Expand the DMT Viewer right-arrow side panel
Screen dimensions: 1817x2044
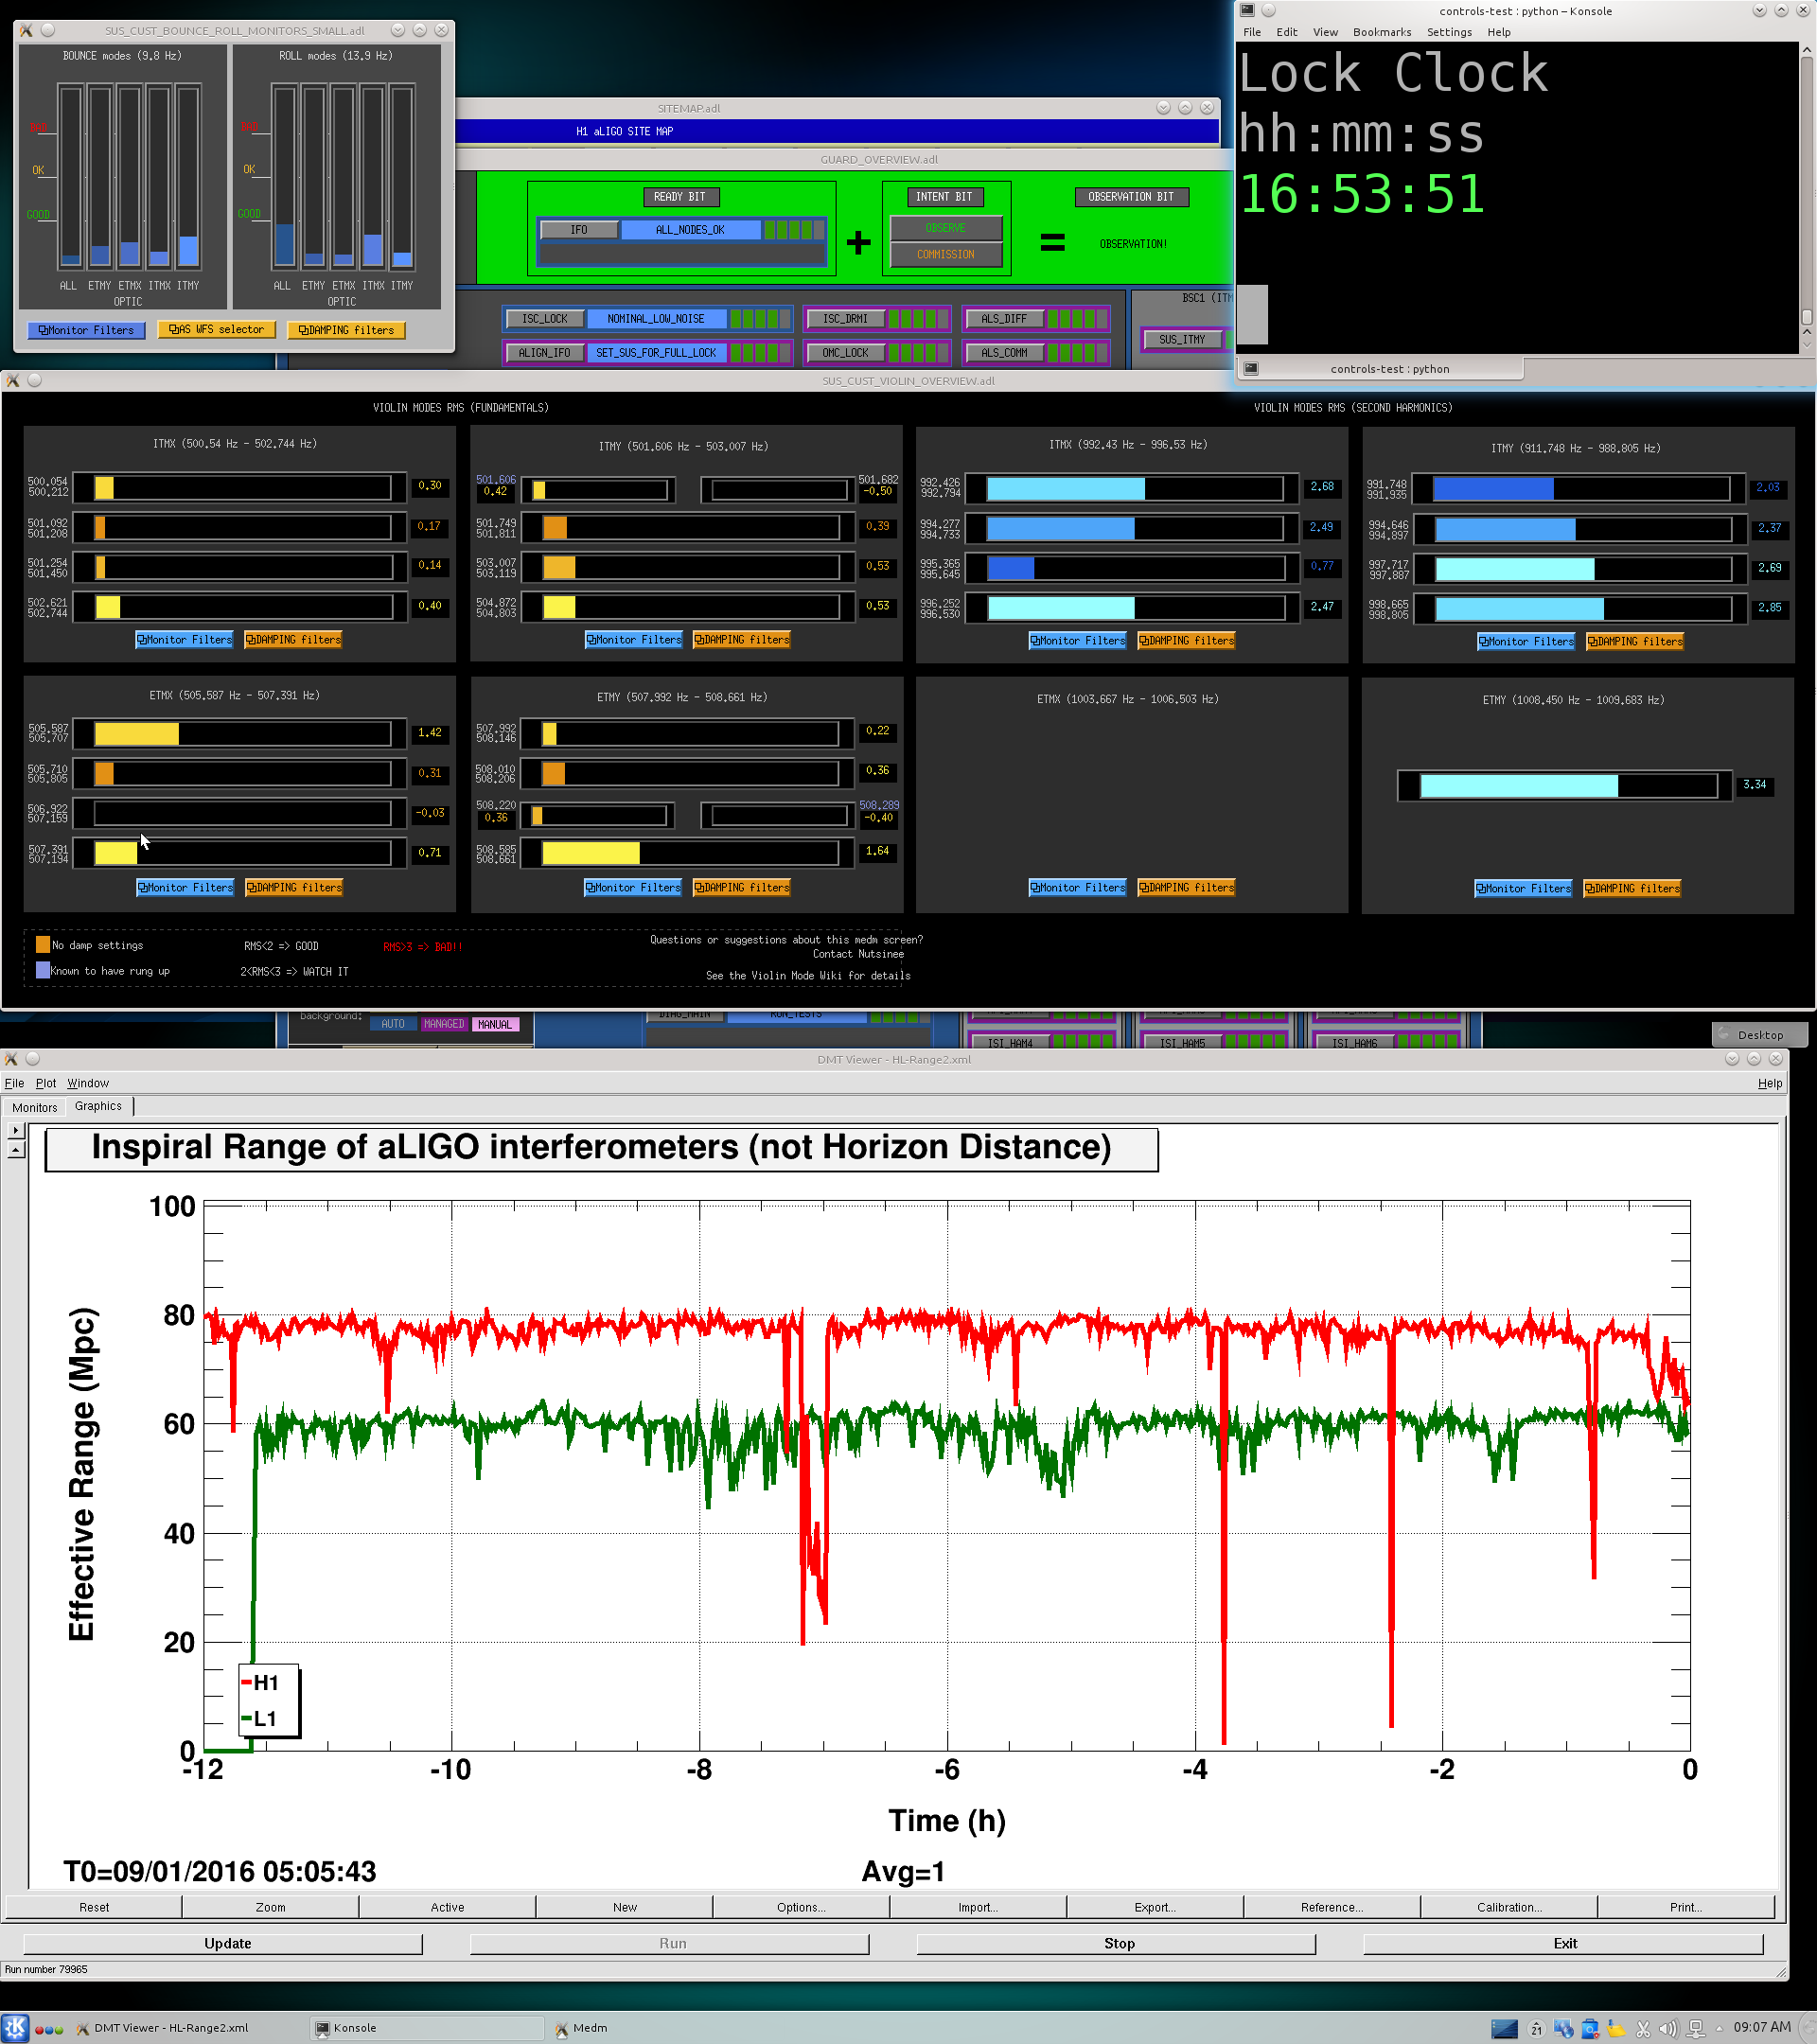[x=15, y=1130]
